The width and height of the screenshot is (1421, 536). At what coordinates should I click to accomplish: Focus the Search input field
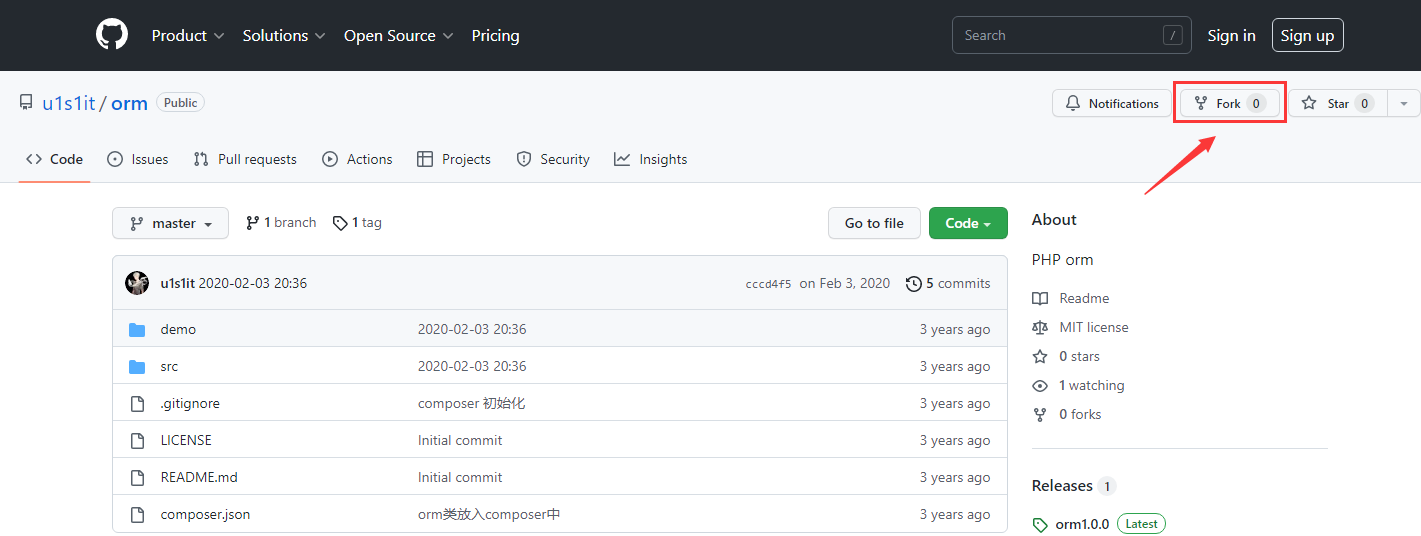(1072, 35)
